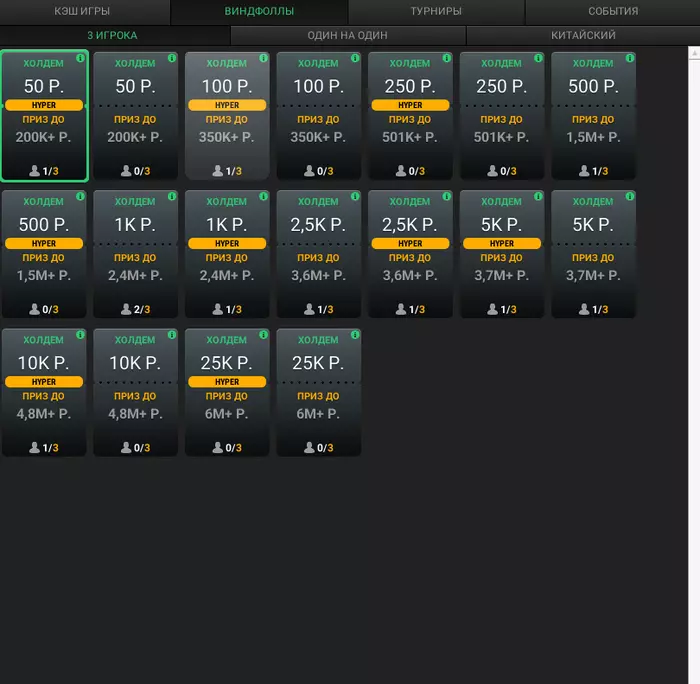
Task: Open info icon on non-HYPER 50 P. card
Action: [172, 58]
